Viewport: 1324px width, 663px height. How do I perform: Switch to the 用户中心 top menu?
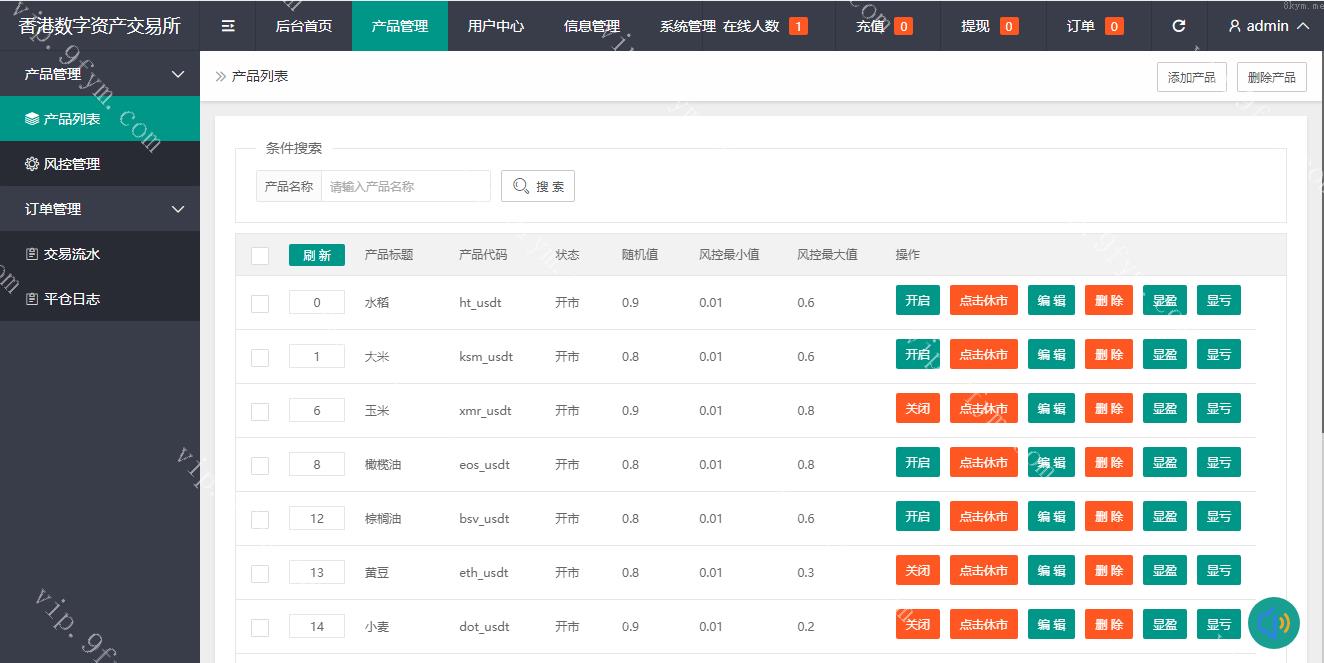pyautogui.click(x=495, y=26)
